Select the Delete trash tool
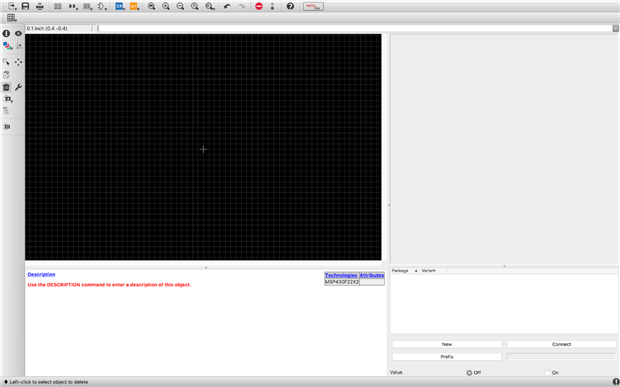Image resolution: width=620 pixels, height=387 pixels. tap(6, 87)
